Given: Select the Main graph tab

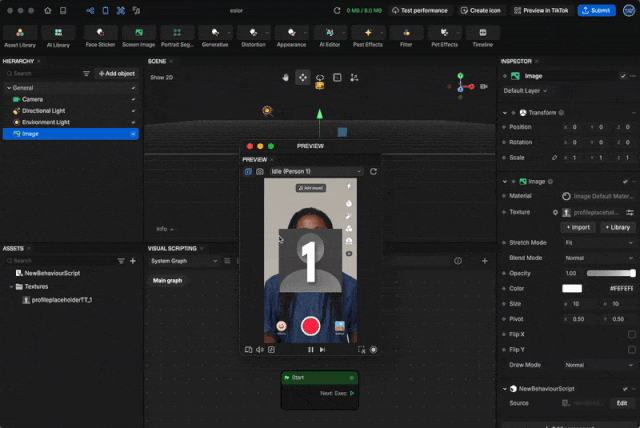Looking at the screenshot, I should click(x=167, y=281).
